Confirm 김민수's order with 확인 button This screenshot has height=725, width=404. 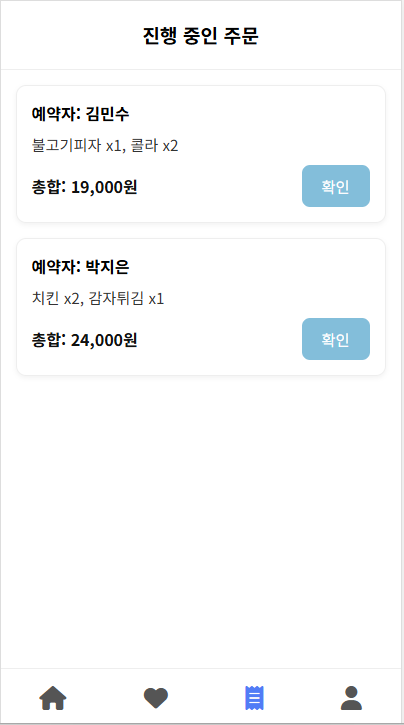336,186
